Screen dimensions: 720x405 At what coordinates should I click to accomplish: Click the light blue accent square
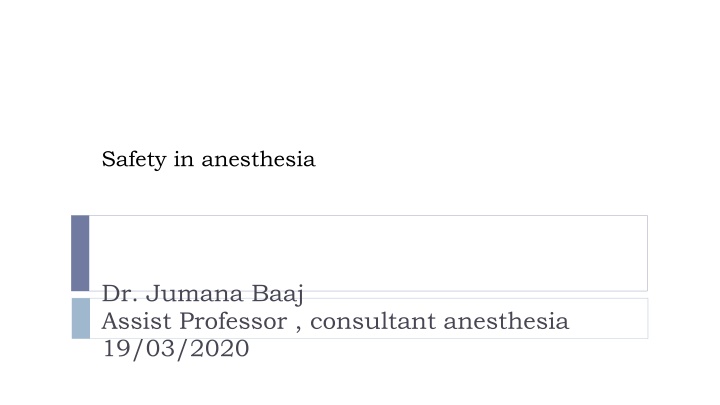[x=80, y=318]
